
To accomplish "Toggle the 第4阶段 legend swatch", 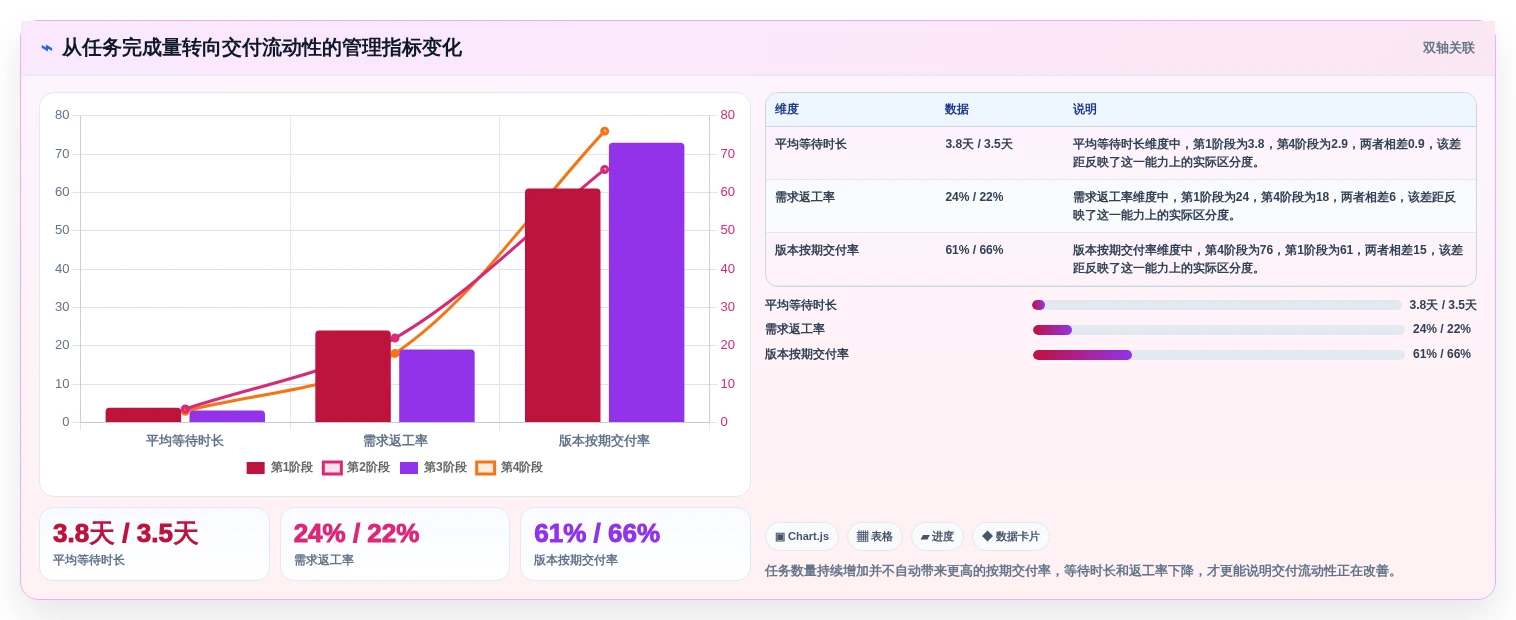I will click(x=486, y=468).
